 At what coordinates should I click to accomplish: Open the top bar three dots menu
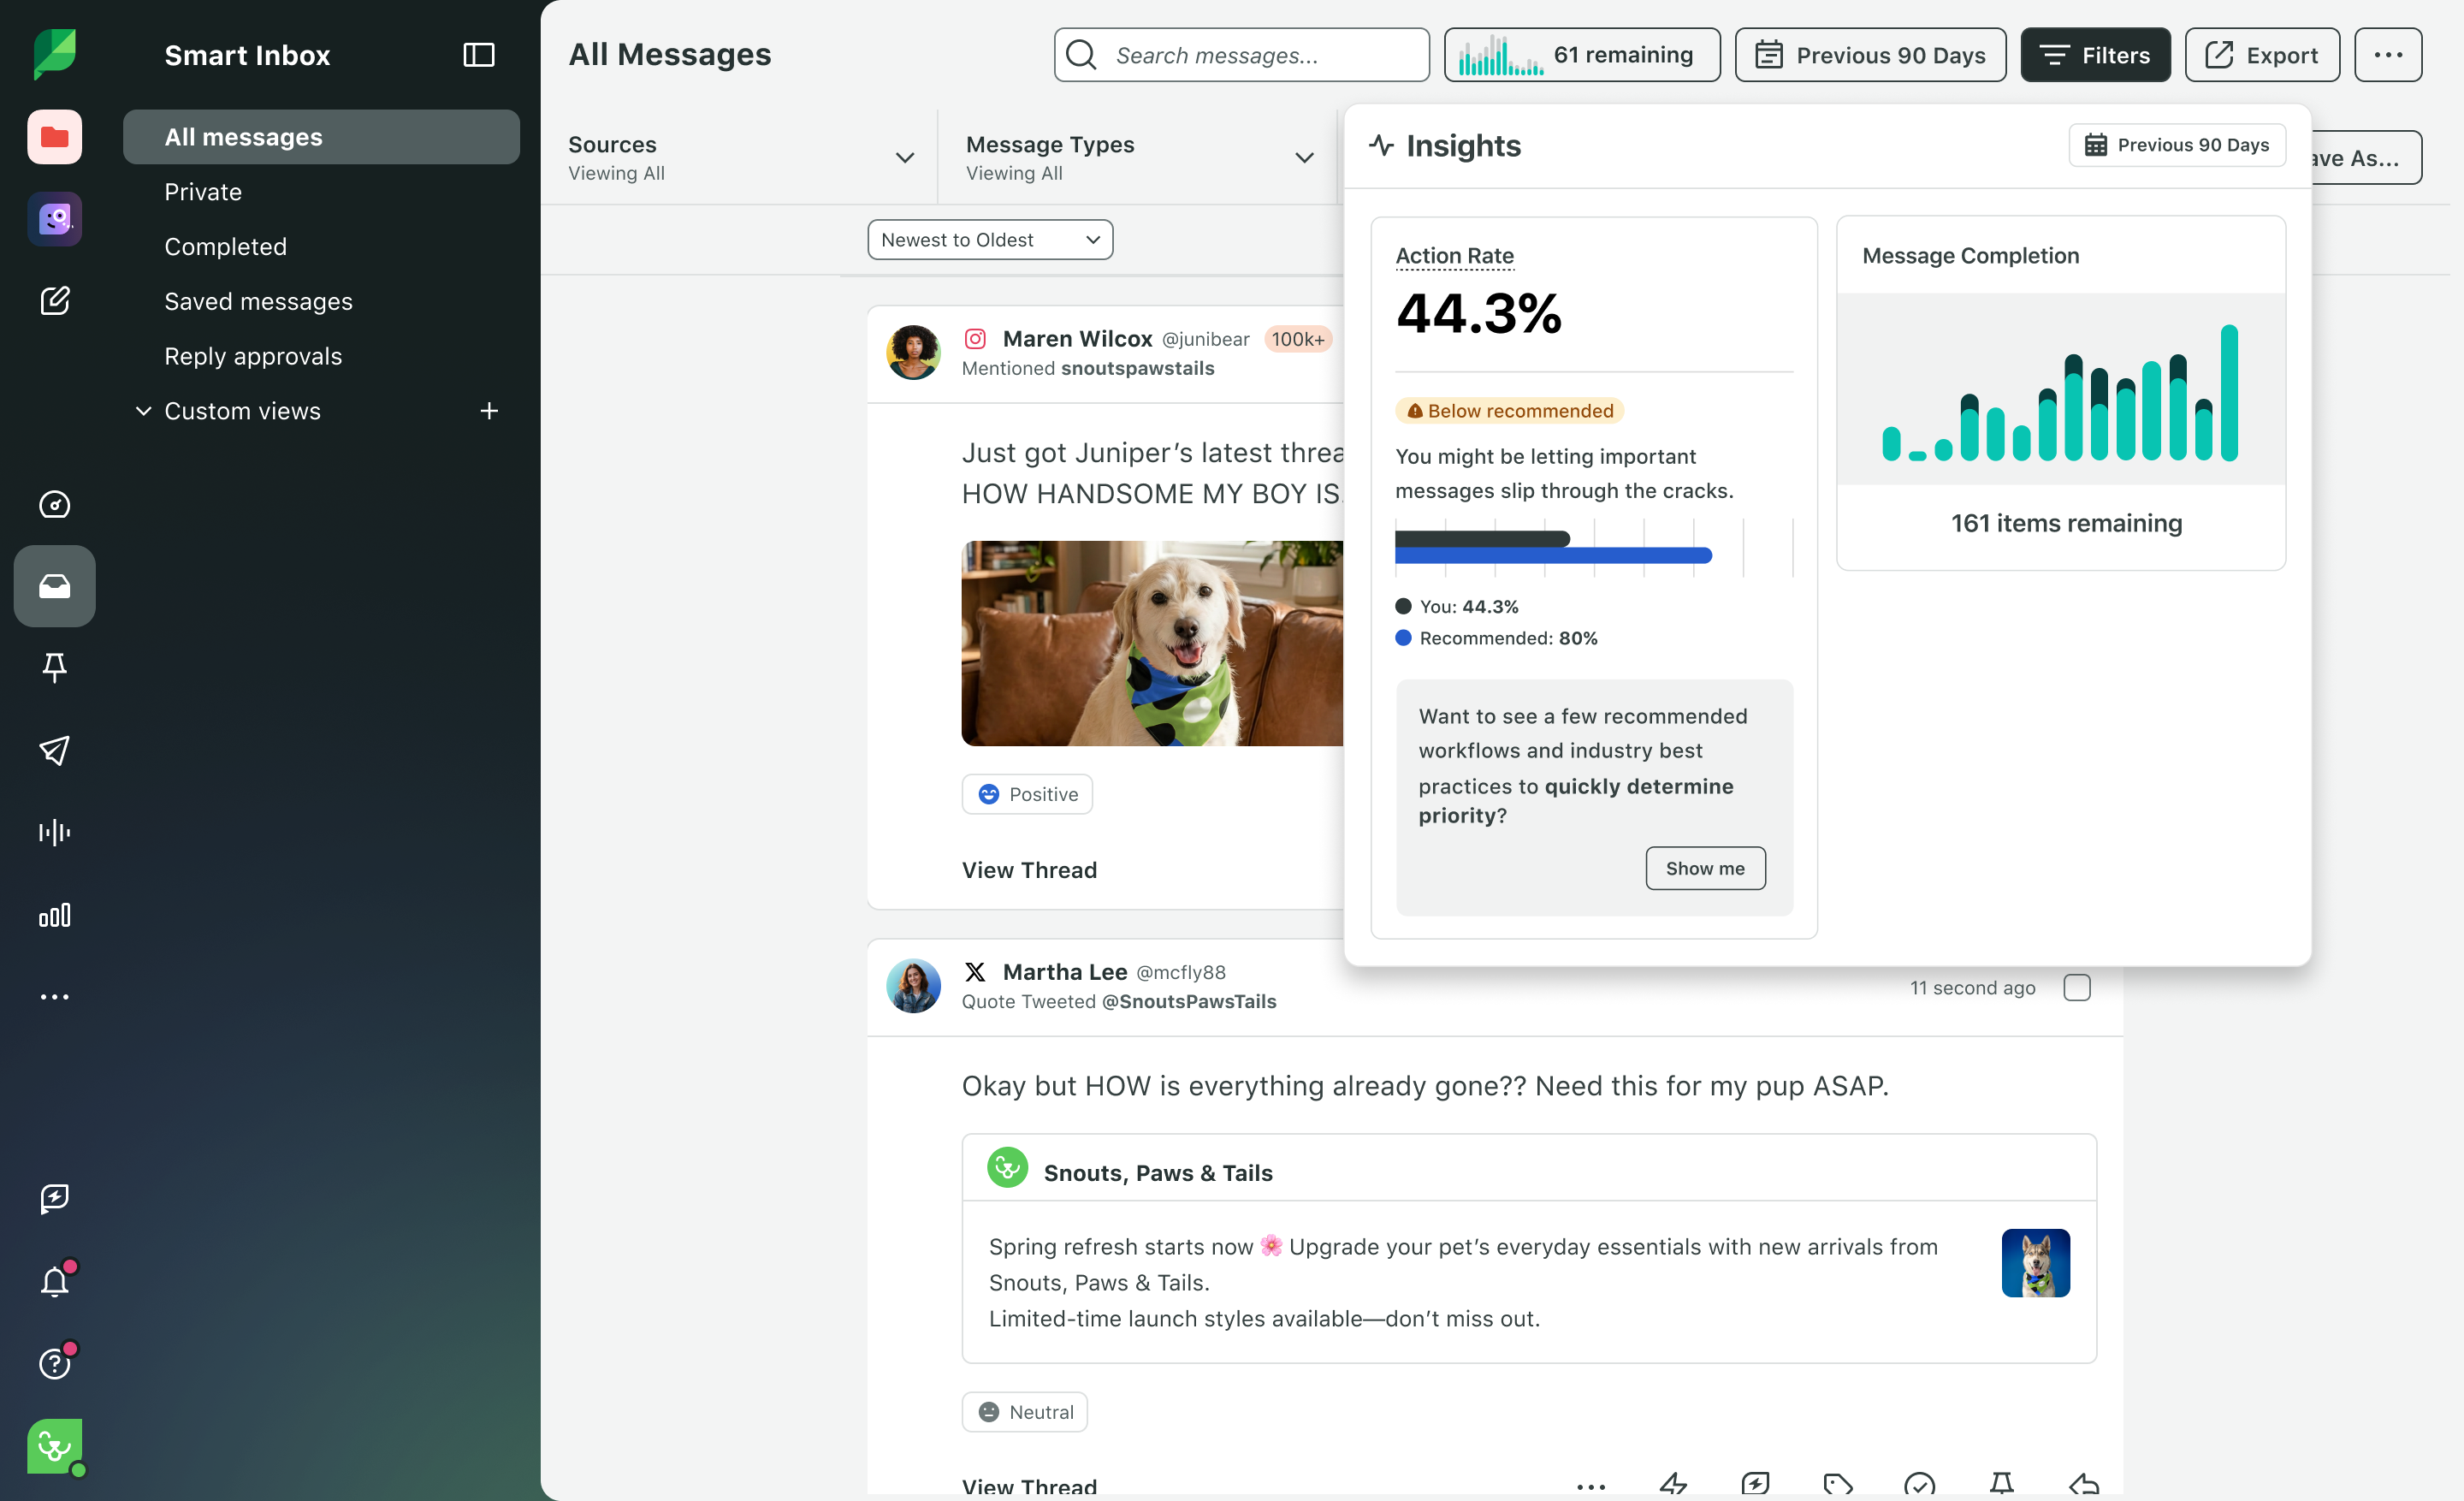click(2388, 55)
